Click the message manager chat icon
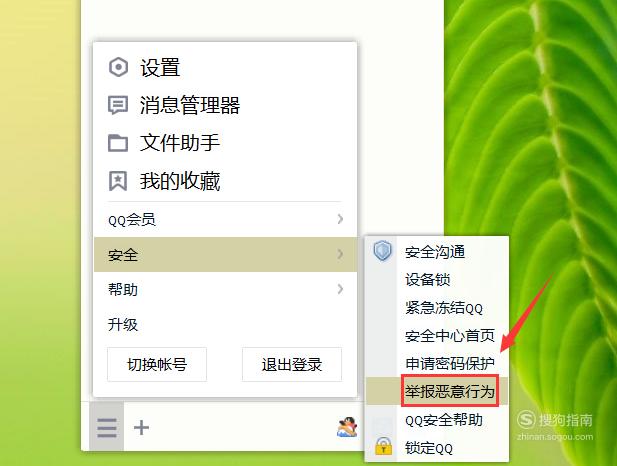617x466 pixels. click(x=118, y=105)
